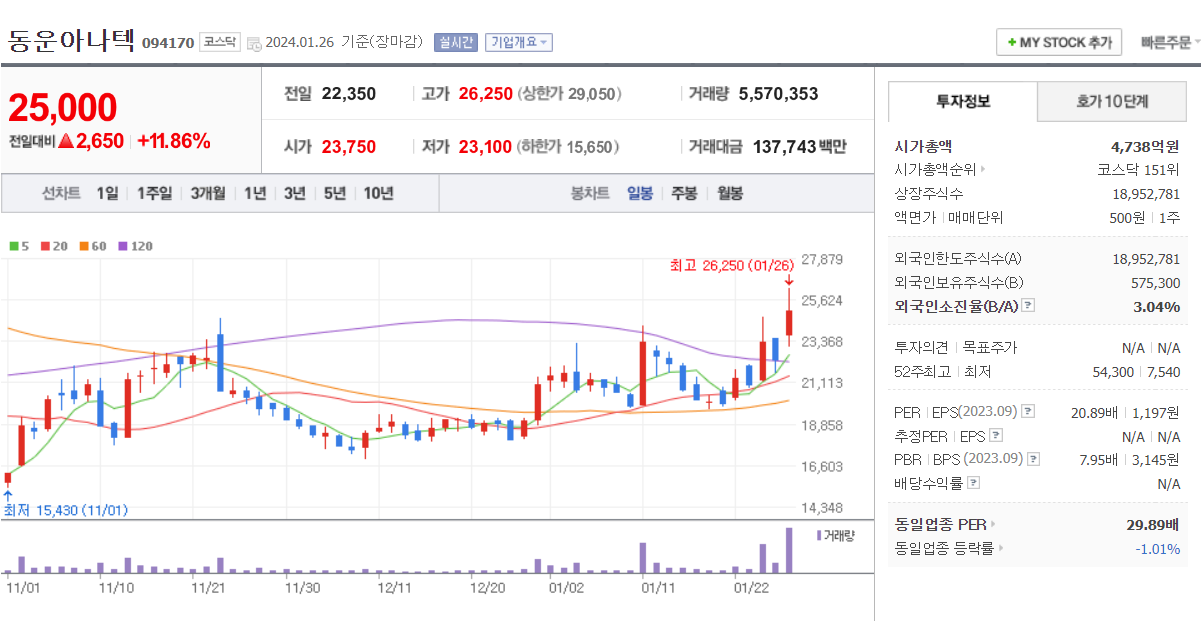Click the green plus icon on MY STOCK 추가

pyautogui.click(x=1012, y=43)
